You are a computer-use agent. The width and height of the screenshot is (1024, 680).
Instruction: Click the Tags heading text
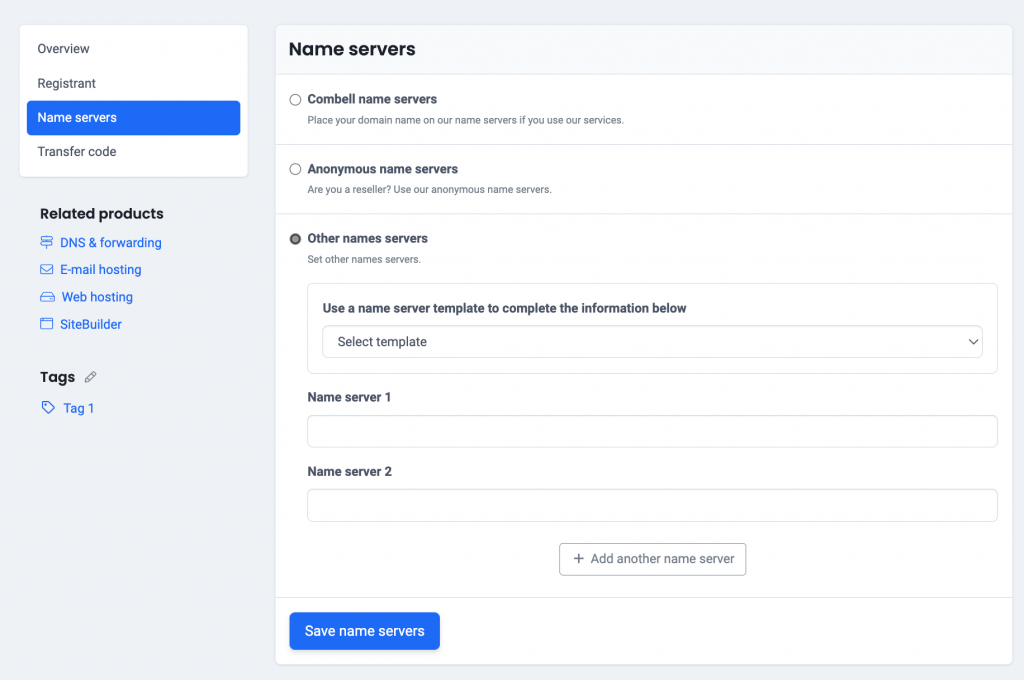click(57, 377)
